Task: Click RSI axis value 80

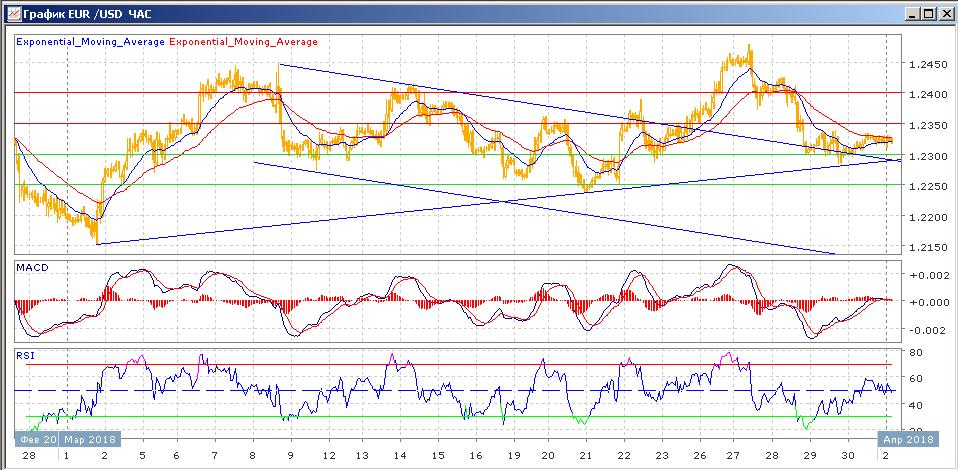Action: click(x=915, y=353)
